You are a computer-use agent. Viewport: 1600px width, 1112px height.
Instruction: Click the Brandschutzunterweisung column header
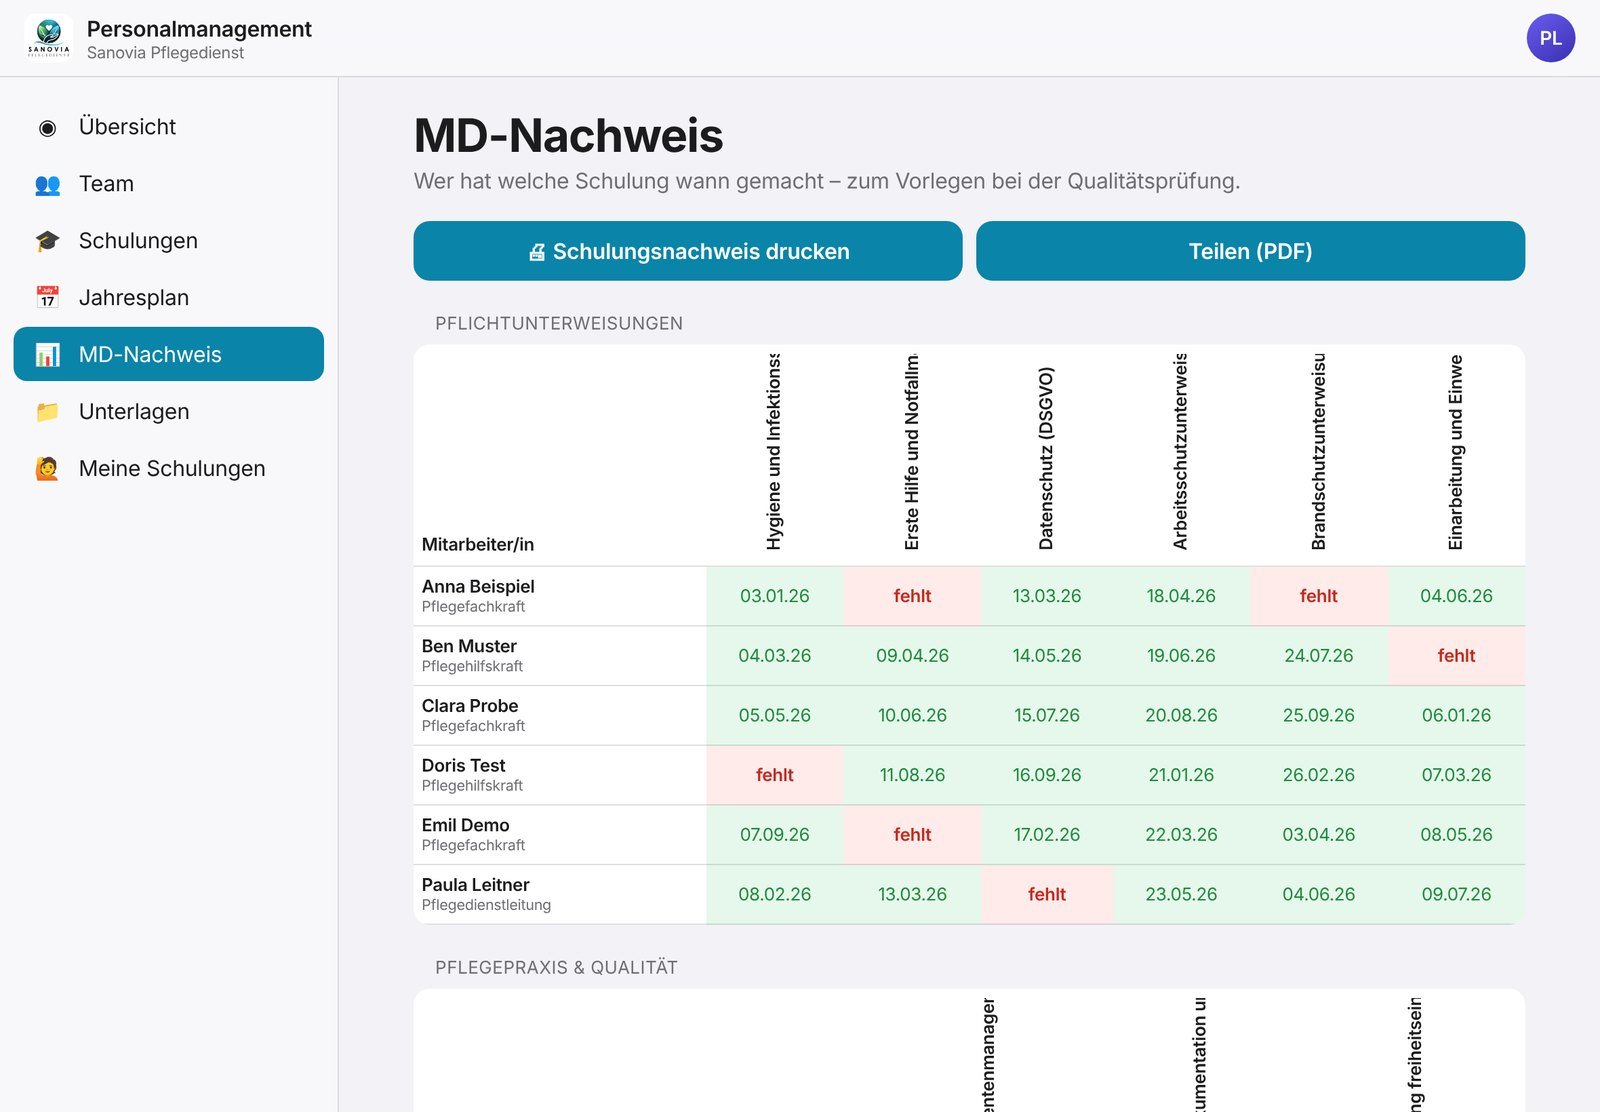click(1318, 452)
